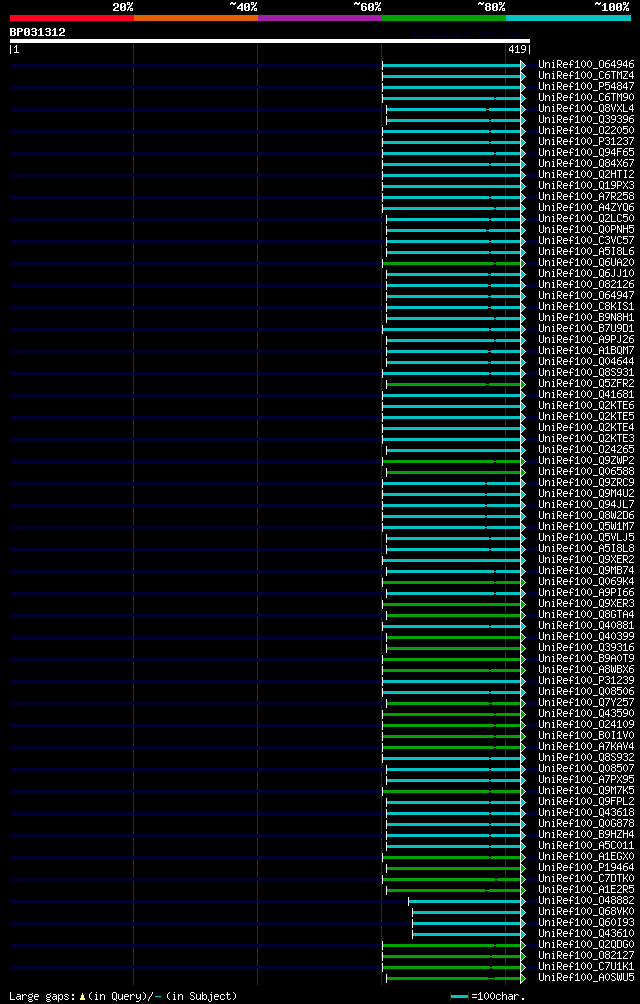Select the UniRef100_Q08507 hit
The image size is (640, 1004).
586,769
